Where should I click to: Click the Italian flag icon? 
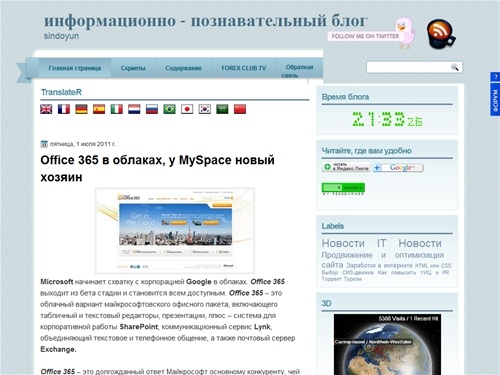tap(117, 109)
